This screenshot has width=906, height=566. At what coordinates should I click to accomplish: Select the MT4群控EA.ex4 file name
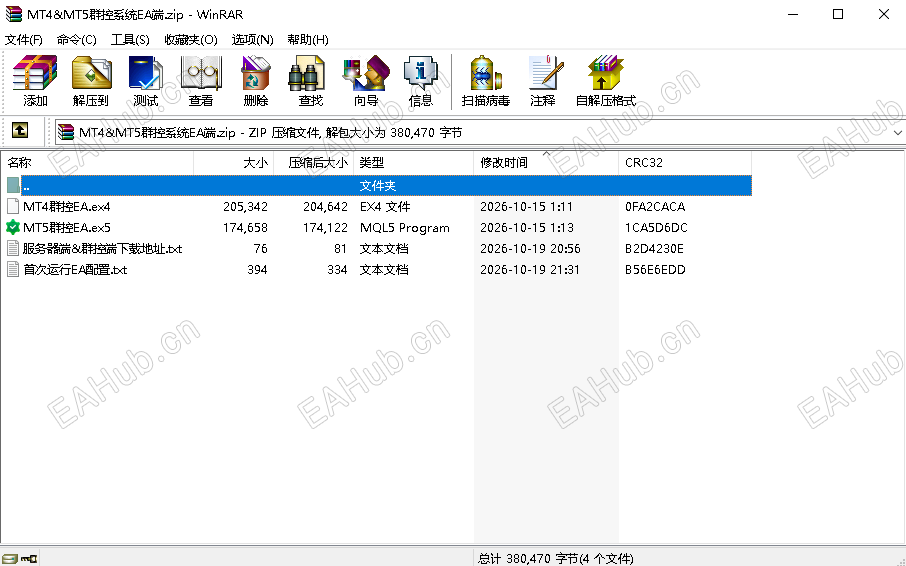click(66, 206)
